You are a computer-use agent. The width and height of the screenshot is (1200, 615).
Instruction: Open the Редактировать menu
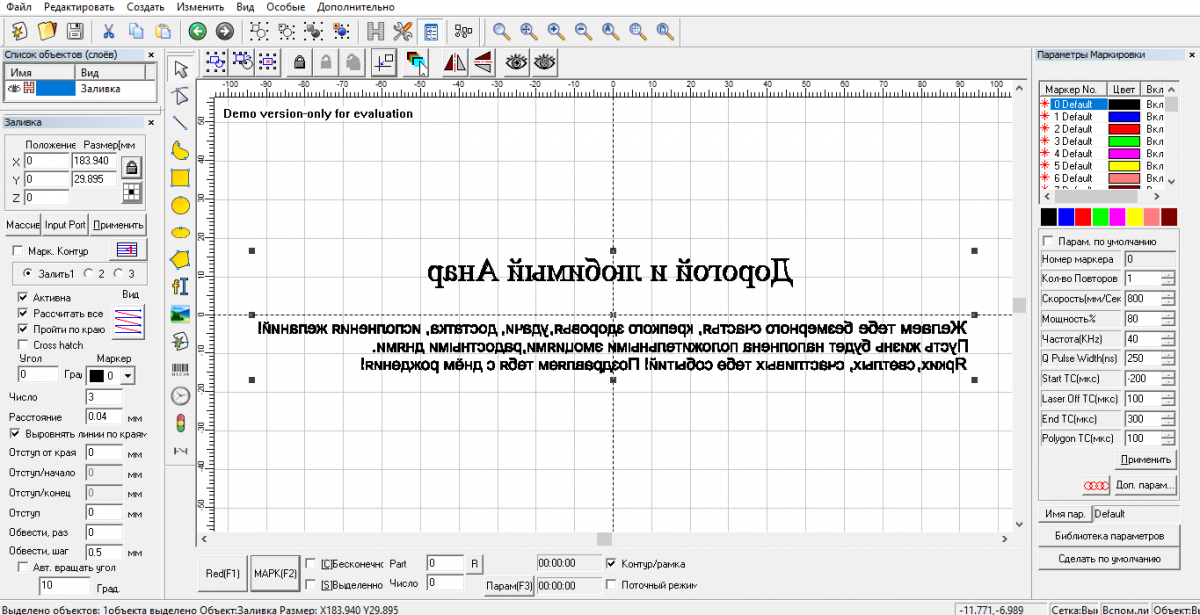[79, 7]
